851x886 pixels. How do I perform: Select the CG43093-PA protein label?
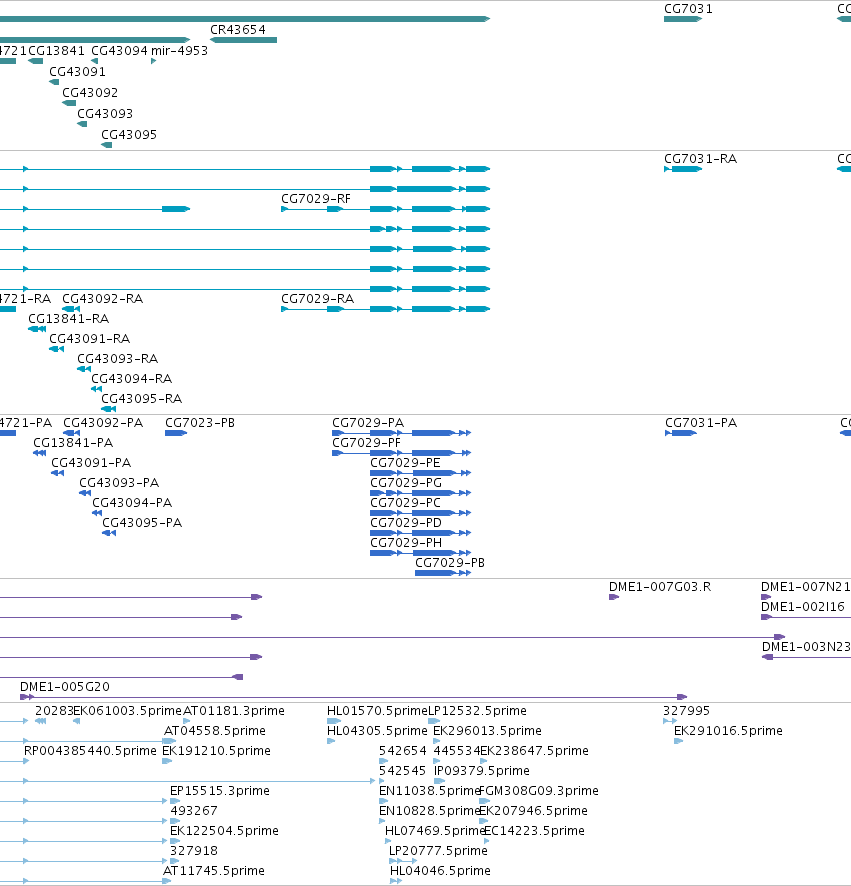click(x=119, y=483)
